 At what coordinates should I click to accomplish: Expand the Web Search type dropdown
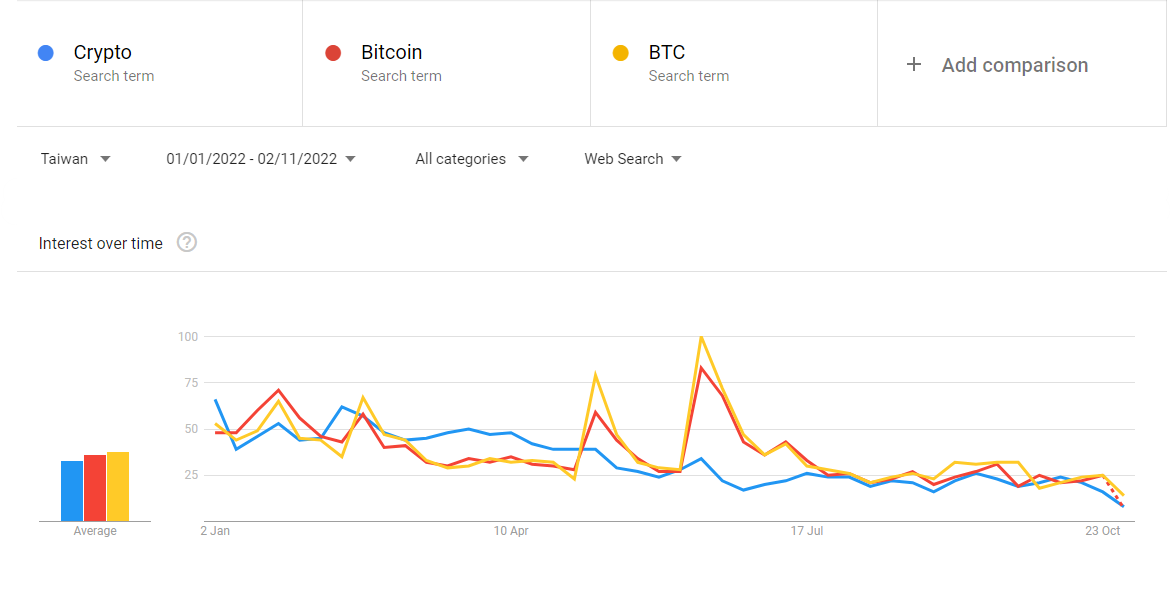click(x=633, y=159)
